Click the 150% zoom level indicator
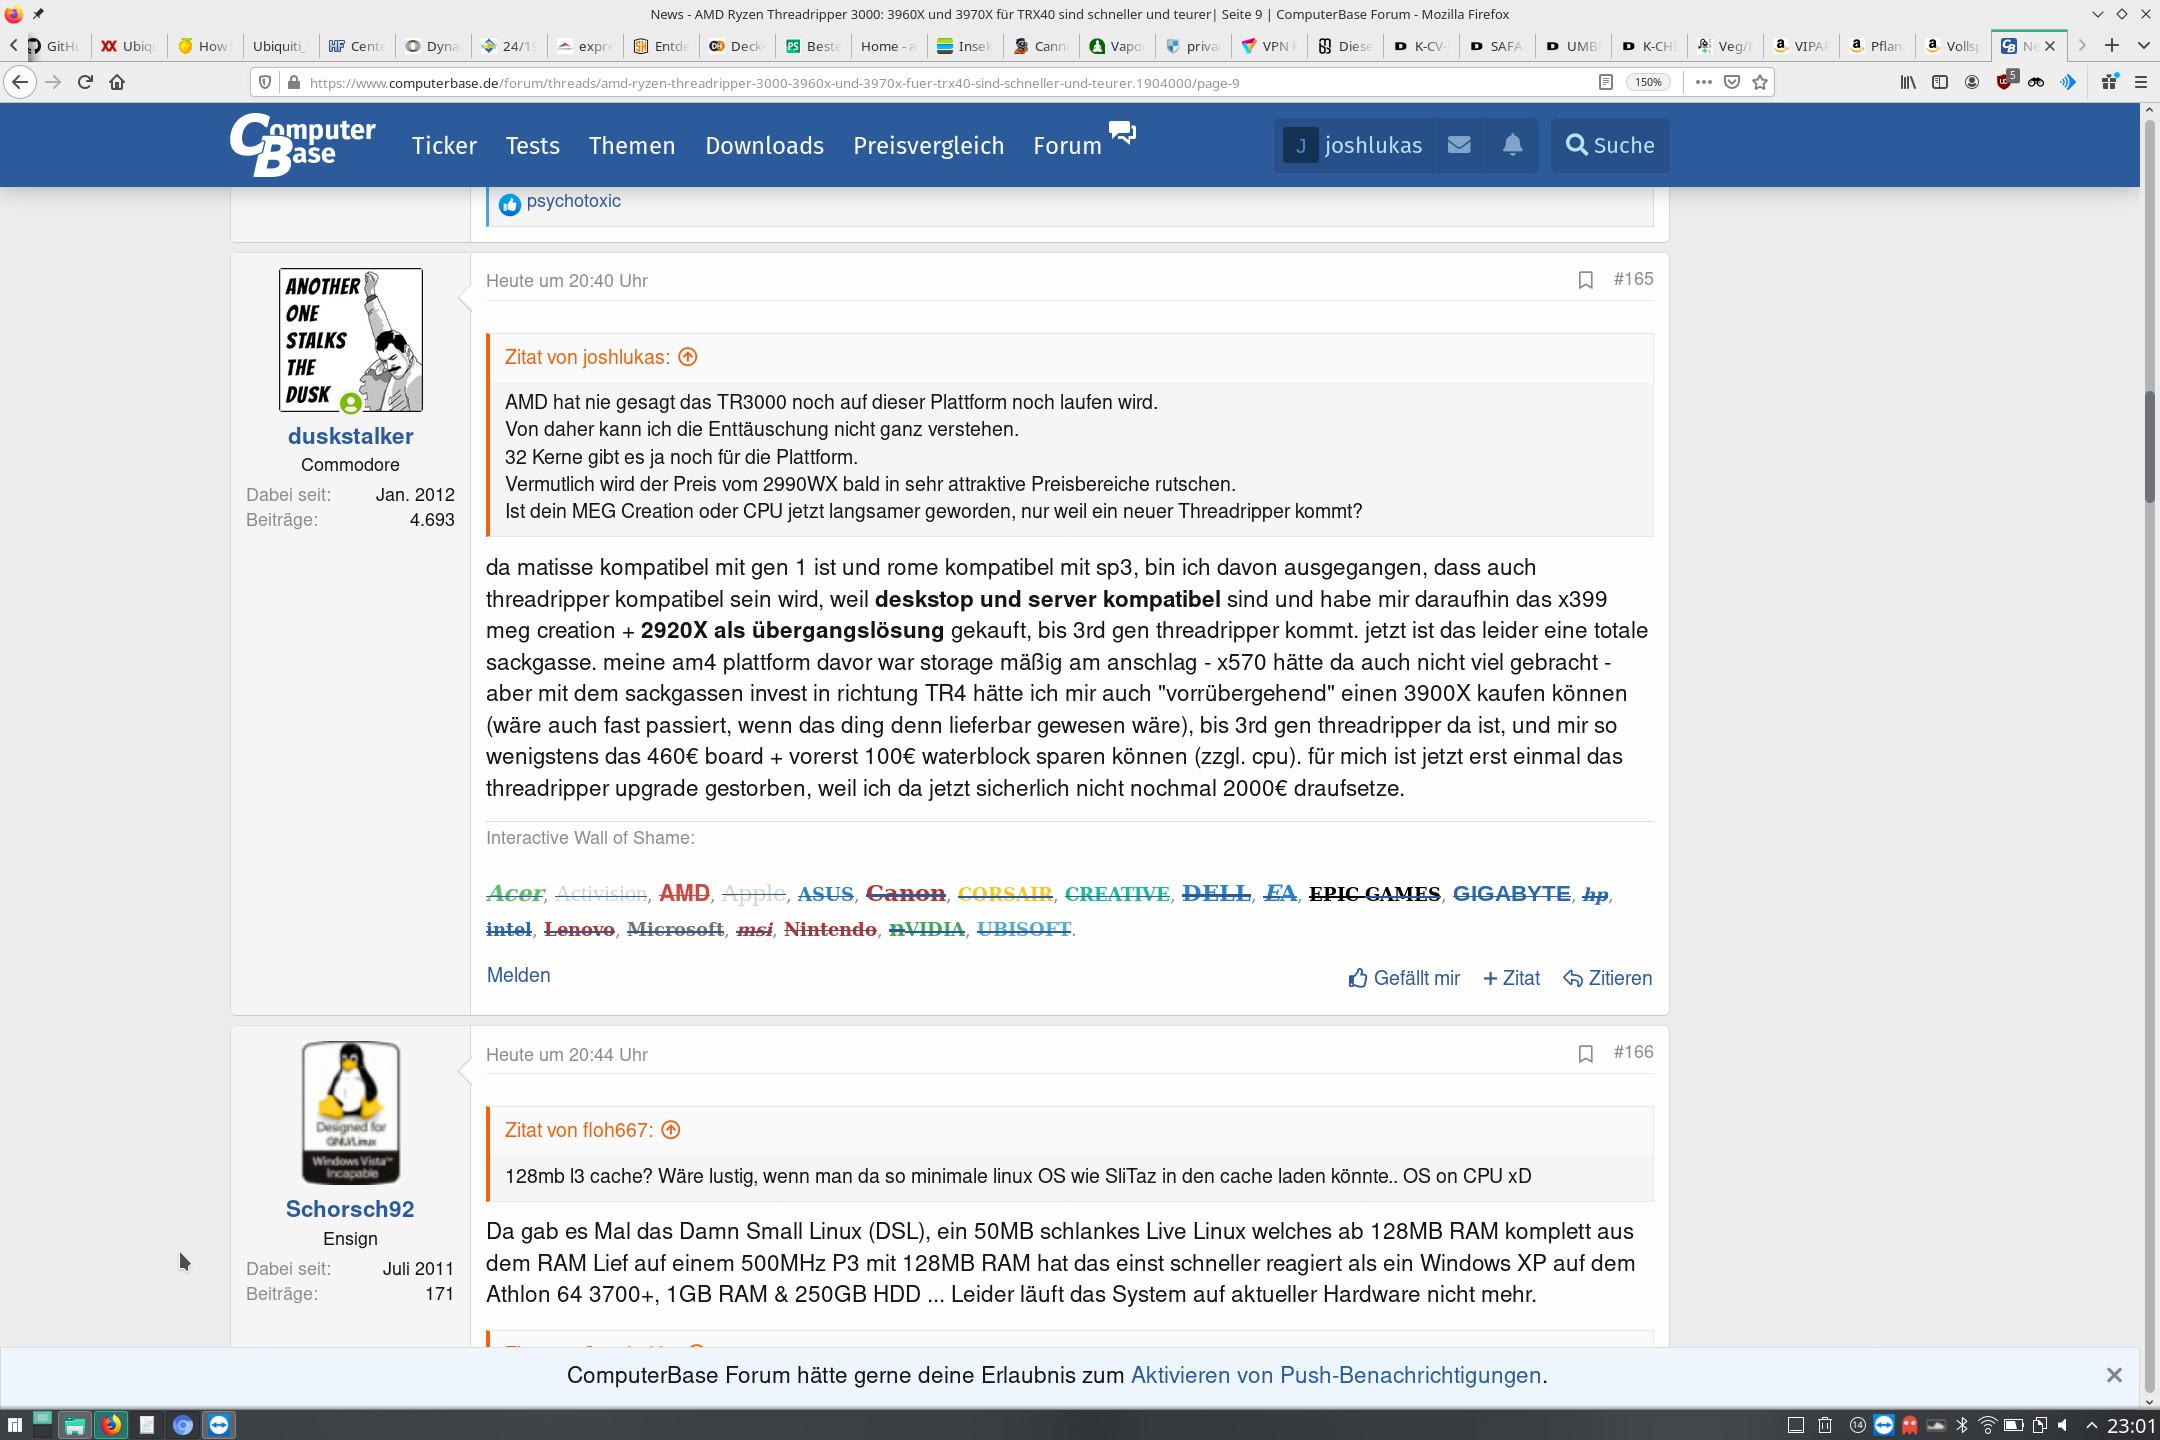Image resolution: width=2160 pixels, height=1440 pixels. coord(1648,82)
